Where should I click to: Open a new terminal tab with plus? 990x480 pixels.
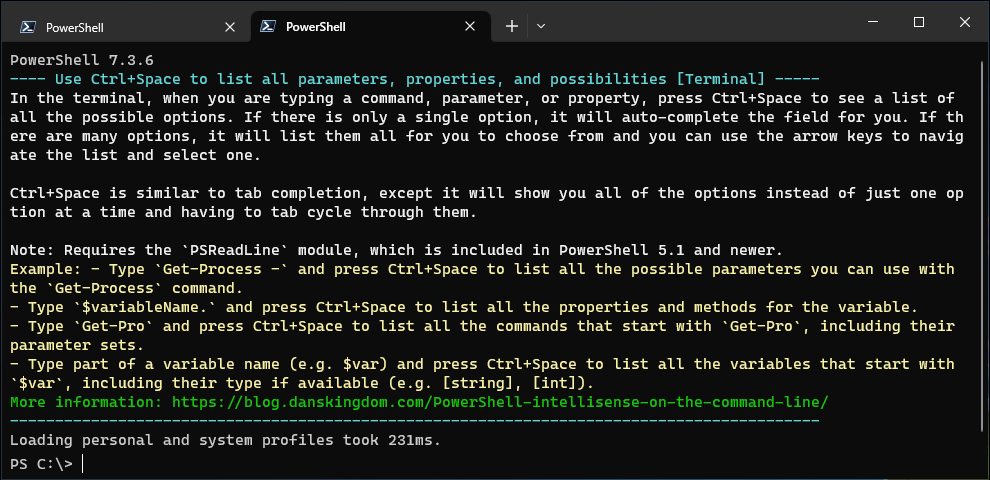point(512,26)
